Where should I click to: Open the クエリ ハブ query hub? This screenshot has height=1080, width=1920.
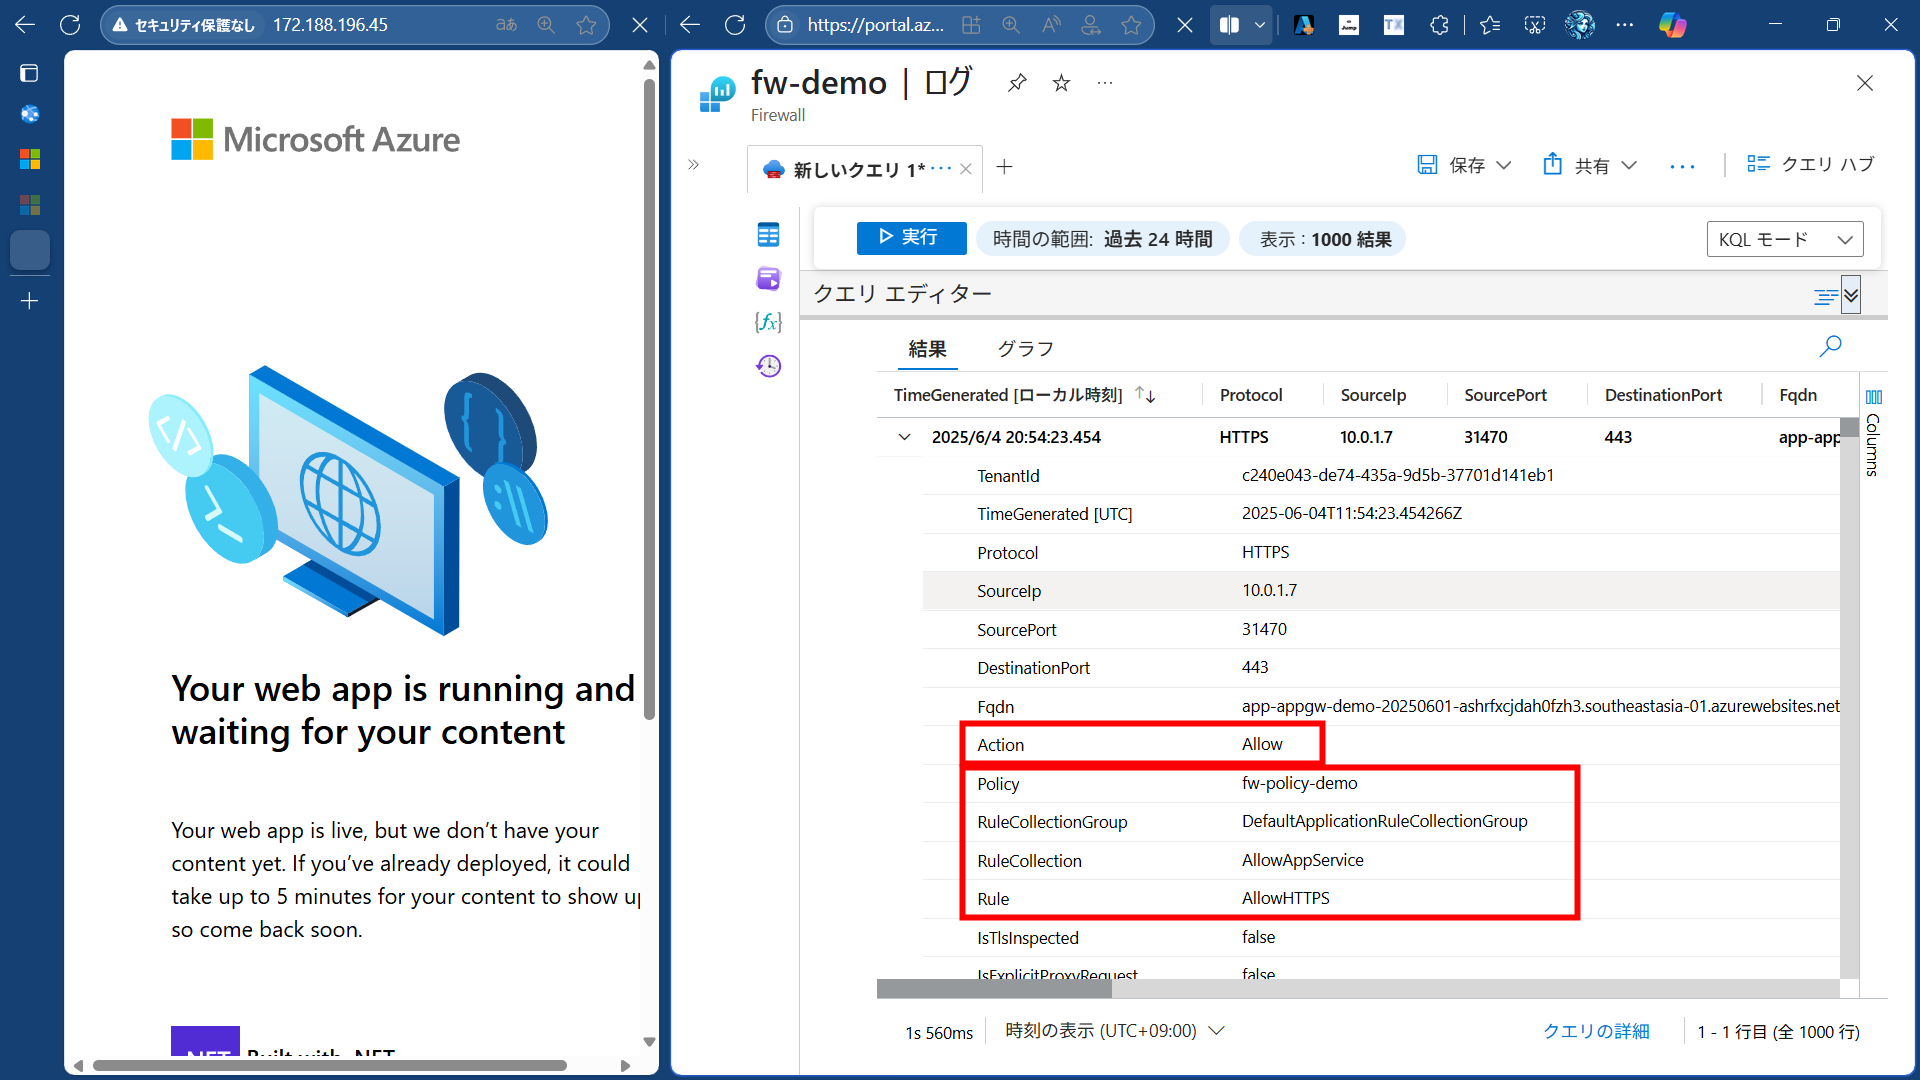pos(1811,164)
